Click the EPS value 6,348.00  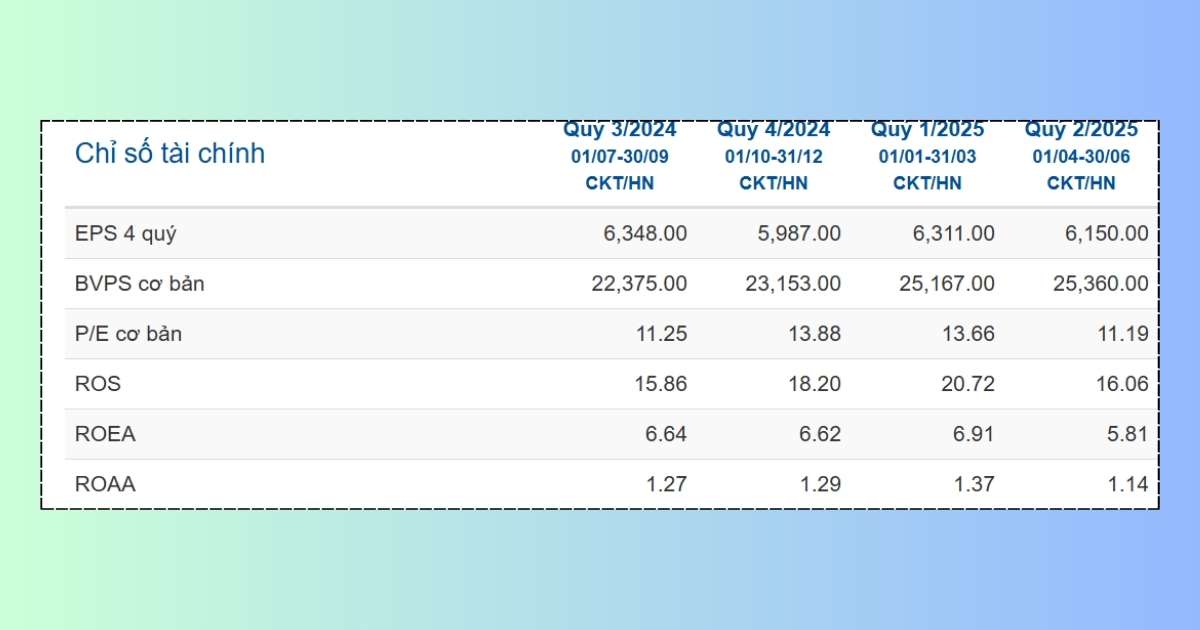[645, 234]
